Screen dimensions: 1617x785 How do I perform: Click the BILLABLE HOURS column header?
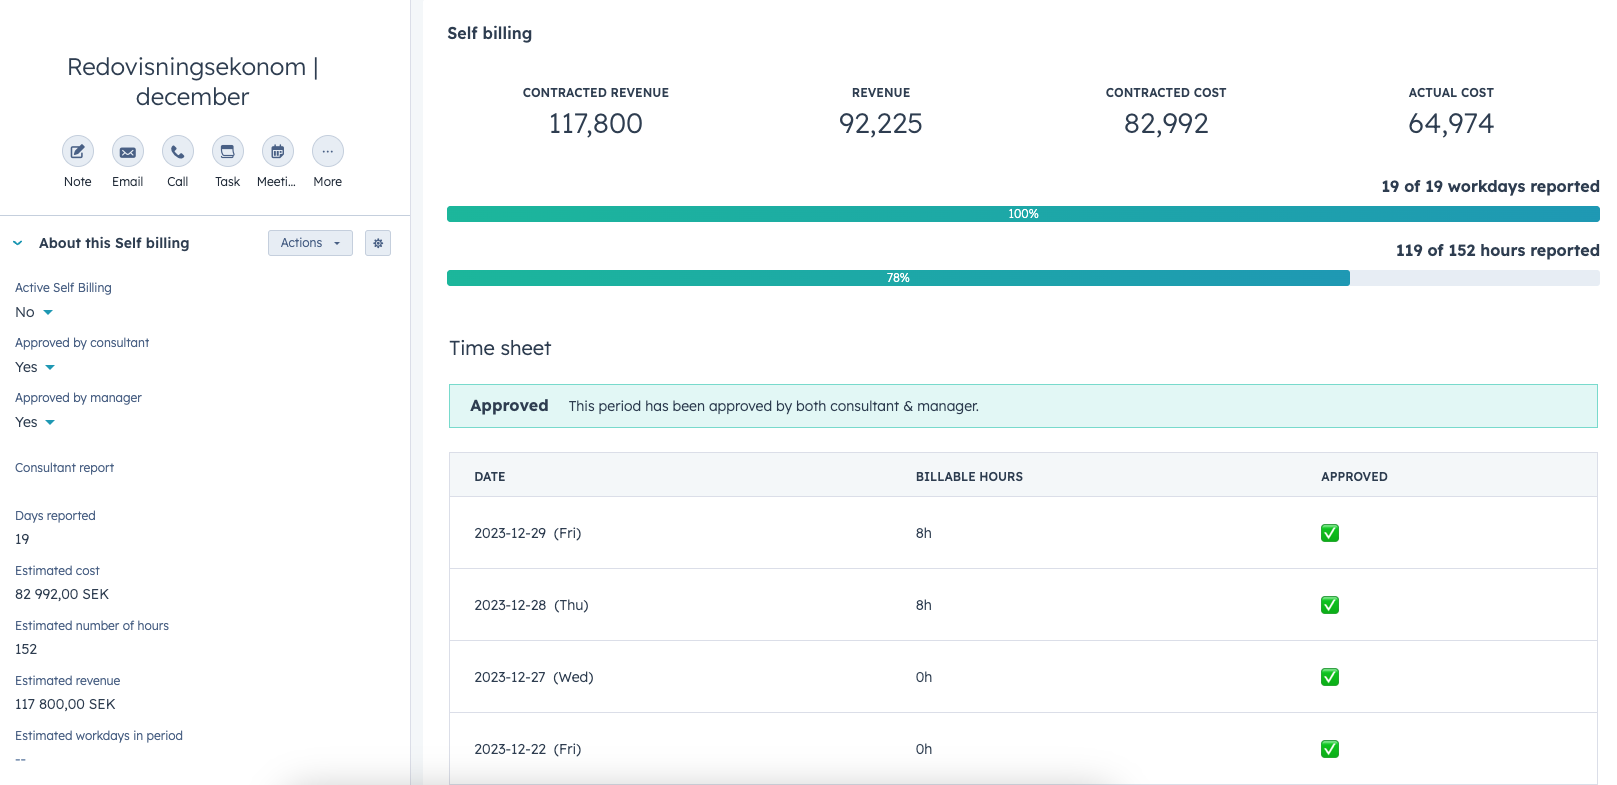[969, 477]
